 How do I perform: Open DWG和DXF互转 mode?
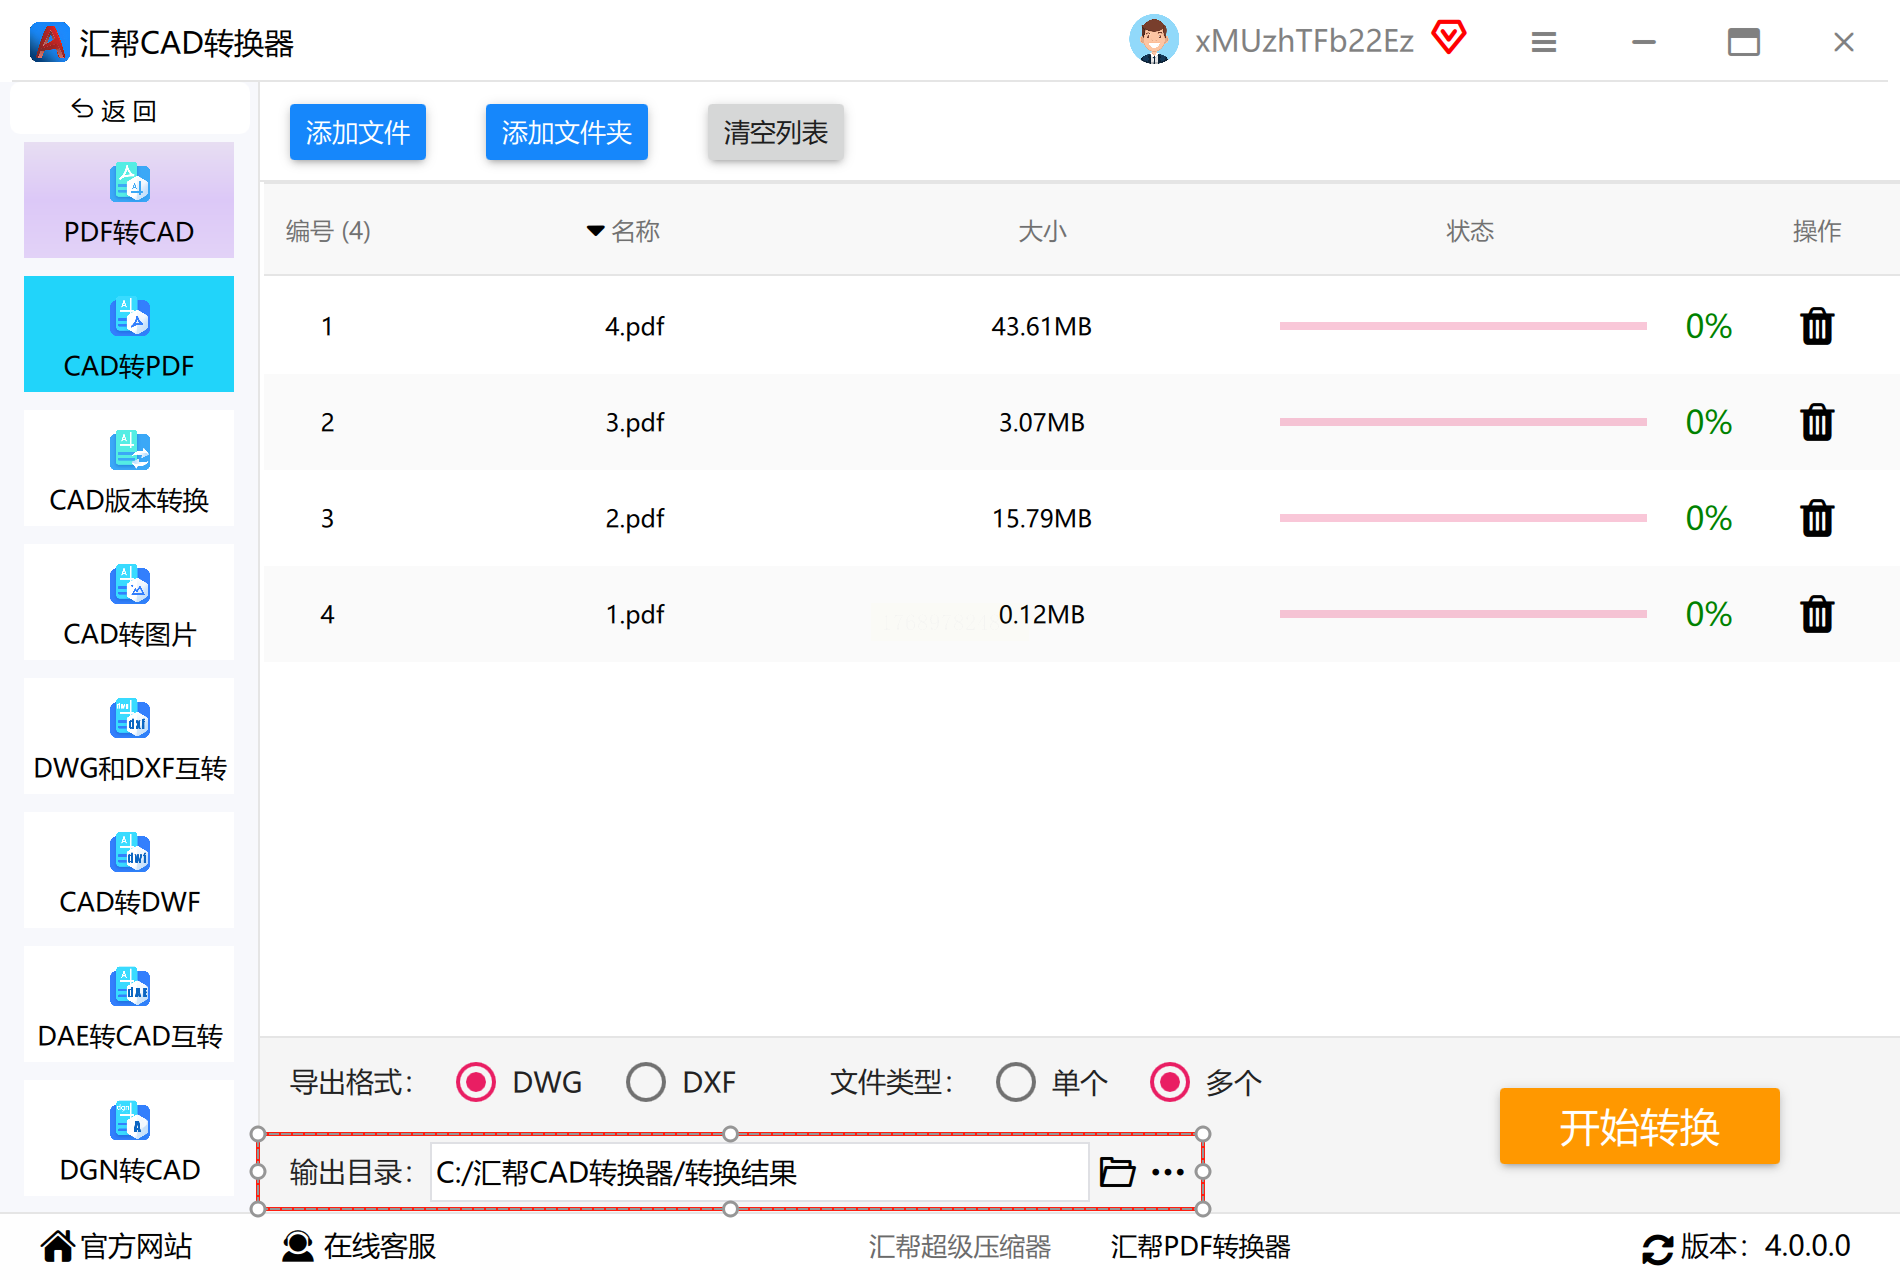tap(129, 736)
